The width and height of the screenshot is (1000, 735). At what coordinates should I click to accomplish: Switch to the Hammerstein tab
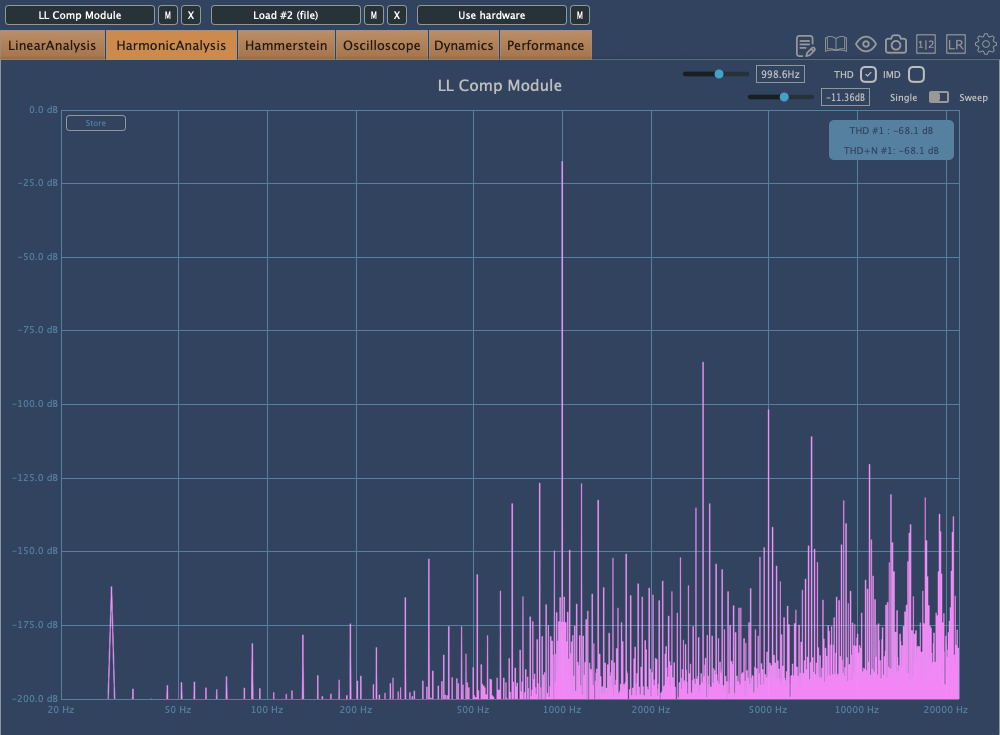[286, 45]
